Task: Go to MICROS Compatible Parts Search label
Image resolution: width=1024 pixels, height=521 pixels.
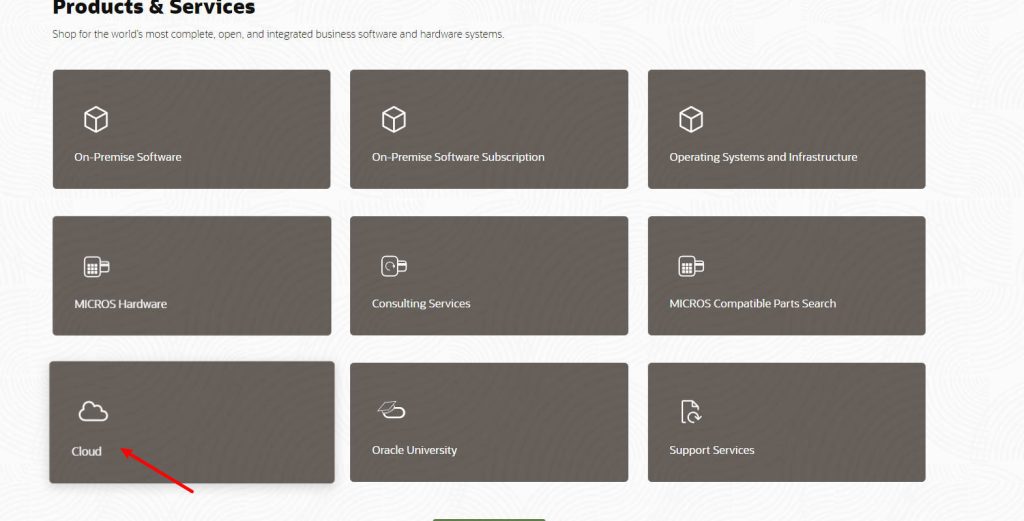Action: coord(752,304)
